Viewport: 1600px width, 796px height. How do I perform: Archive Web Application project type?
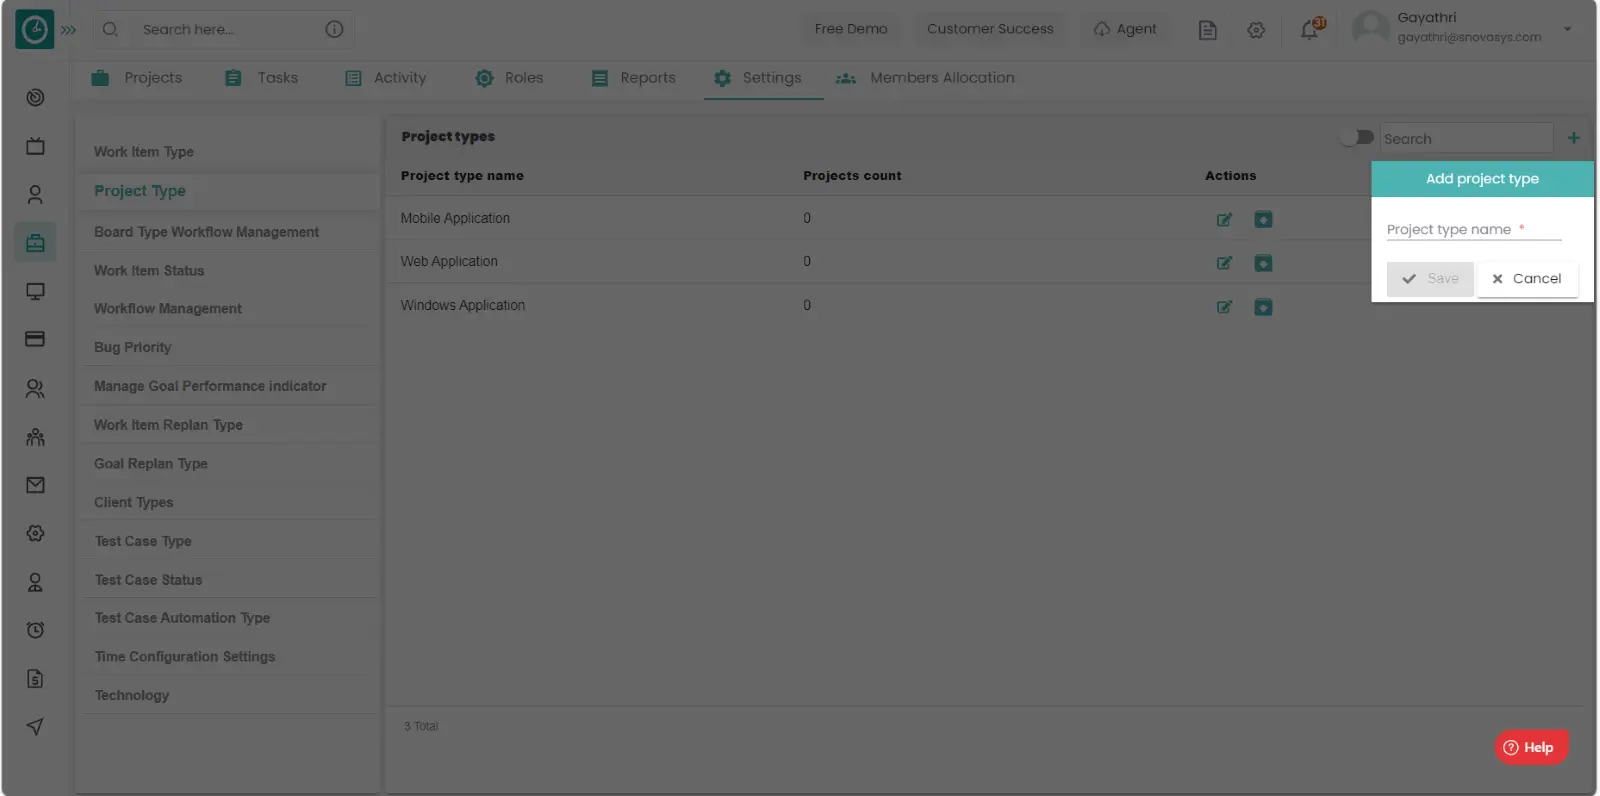tap(1264, 263)
